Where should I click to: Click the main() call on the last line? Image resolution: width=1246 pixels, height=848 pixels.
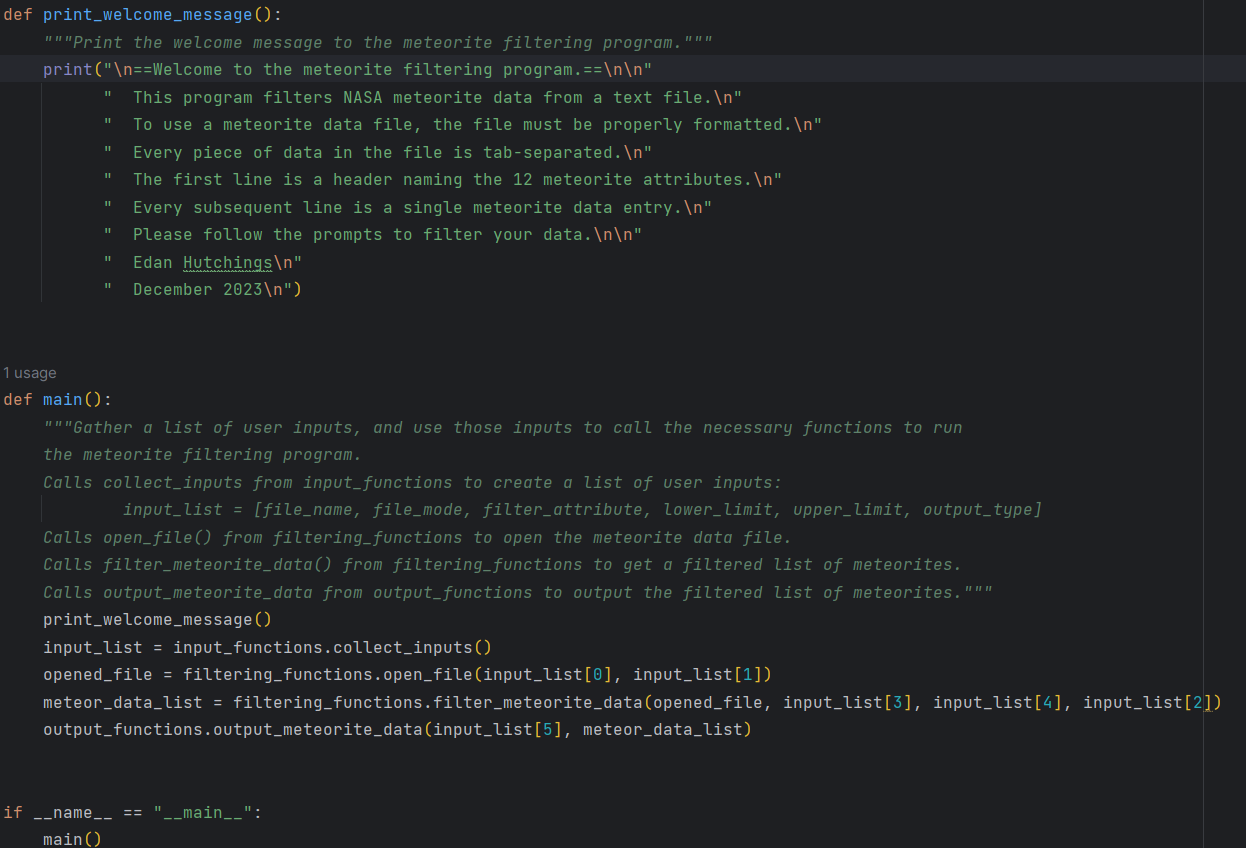tap(72, 839)
